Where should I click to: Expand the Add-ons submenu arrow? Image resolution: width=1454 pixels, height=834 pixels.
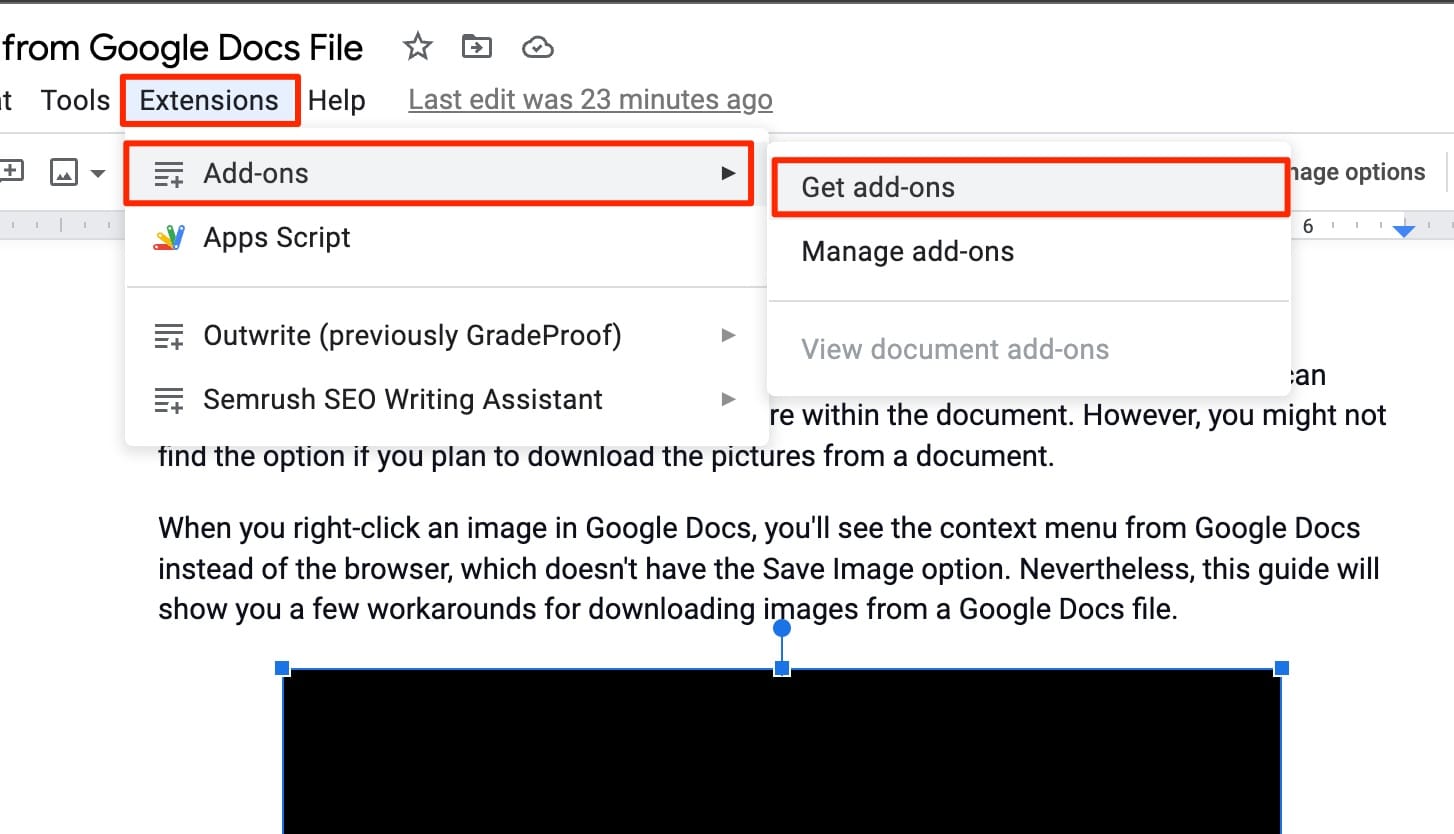coord(729,174)
